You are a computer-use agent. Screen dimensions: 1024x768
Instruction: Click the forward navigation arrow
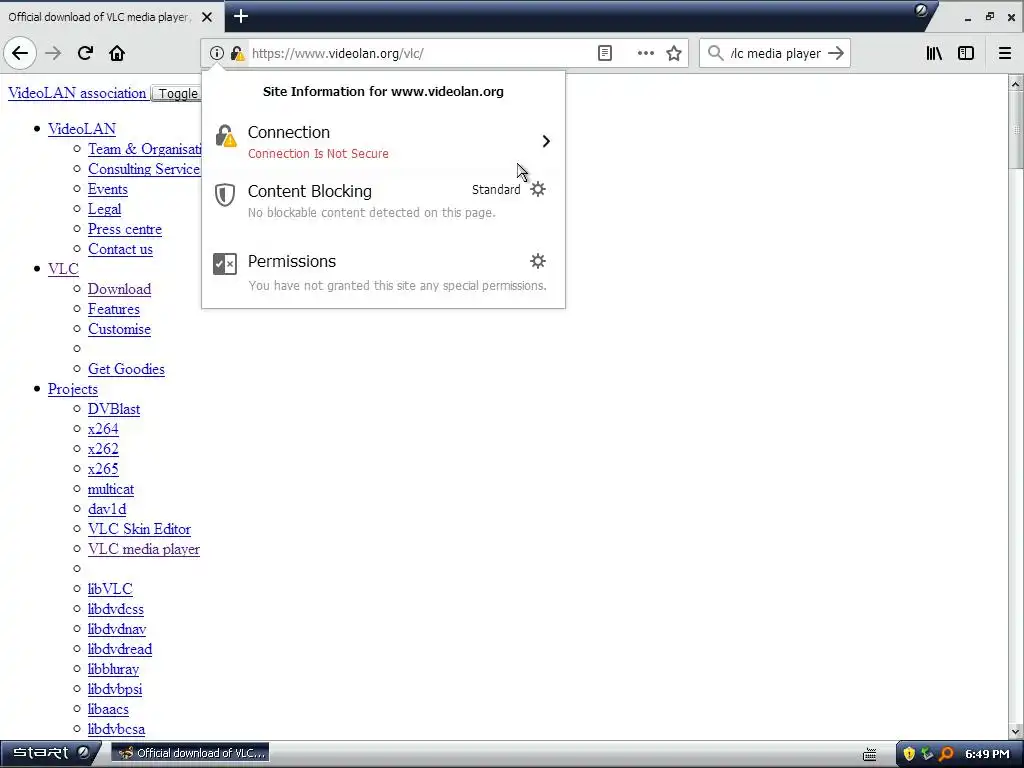coord(53,53)
